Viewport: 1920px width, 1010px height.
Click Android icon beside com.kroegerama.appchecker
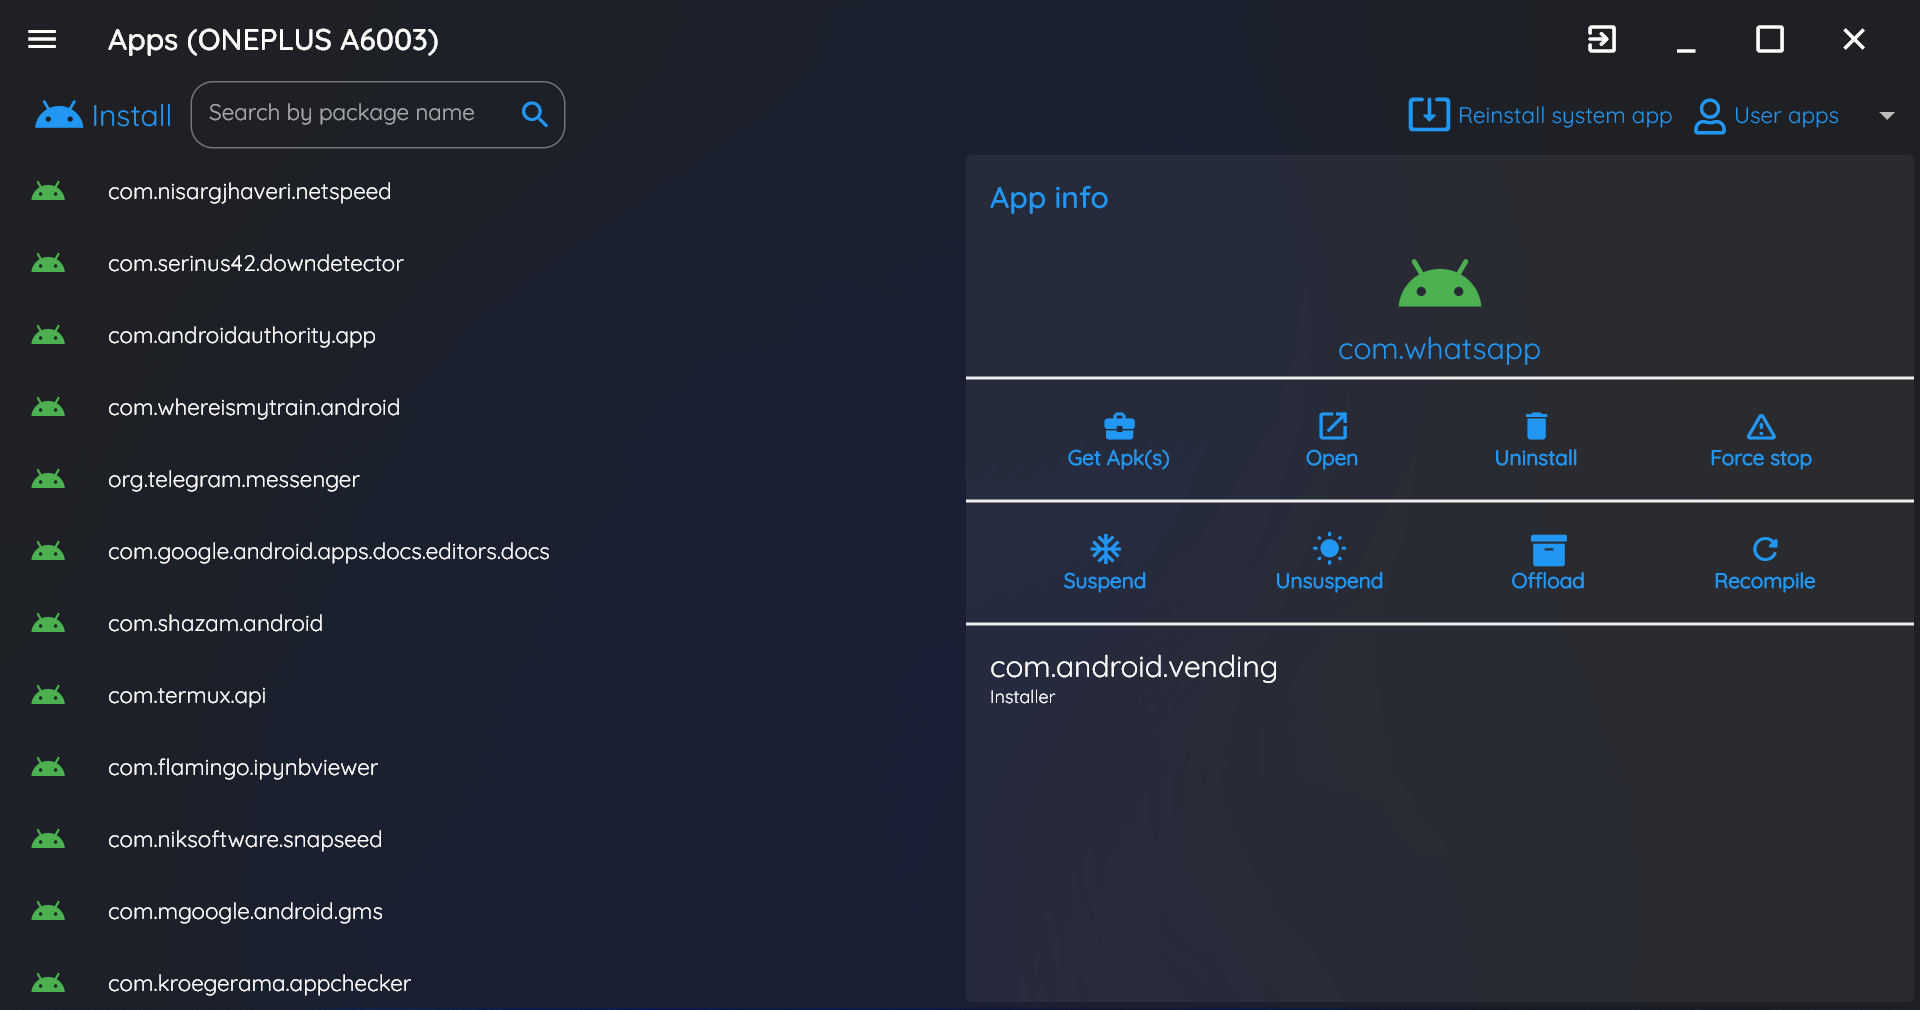48,983
